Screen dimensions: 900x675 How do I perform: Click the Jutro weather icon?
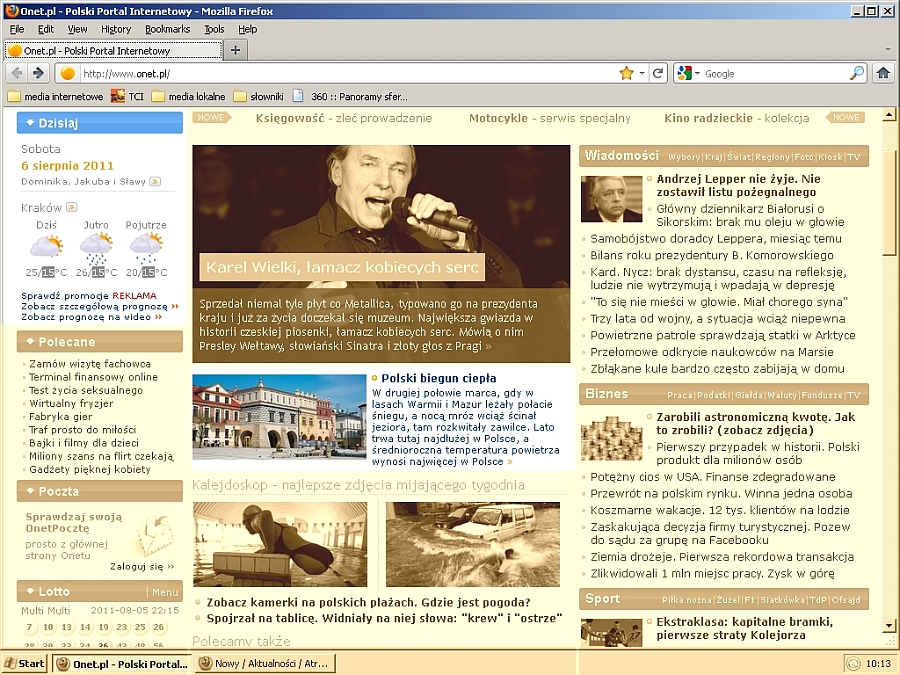(x=96, y=247)
